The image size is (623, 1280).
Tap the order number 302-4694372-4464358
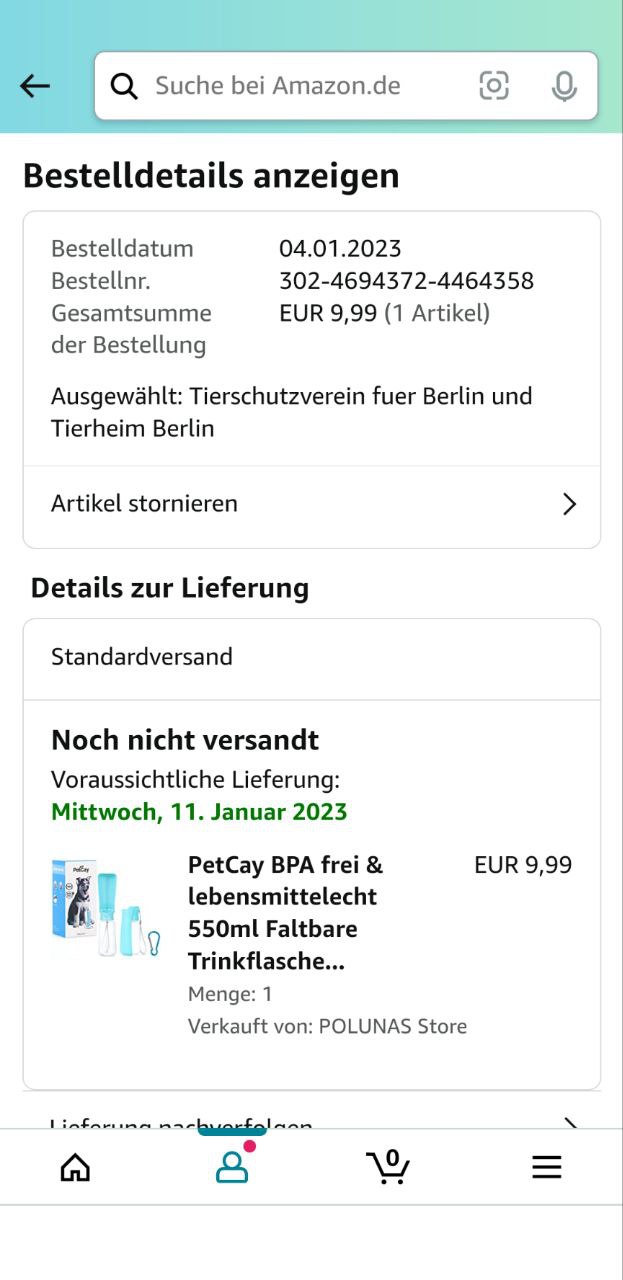point(406,281)
